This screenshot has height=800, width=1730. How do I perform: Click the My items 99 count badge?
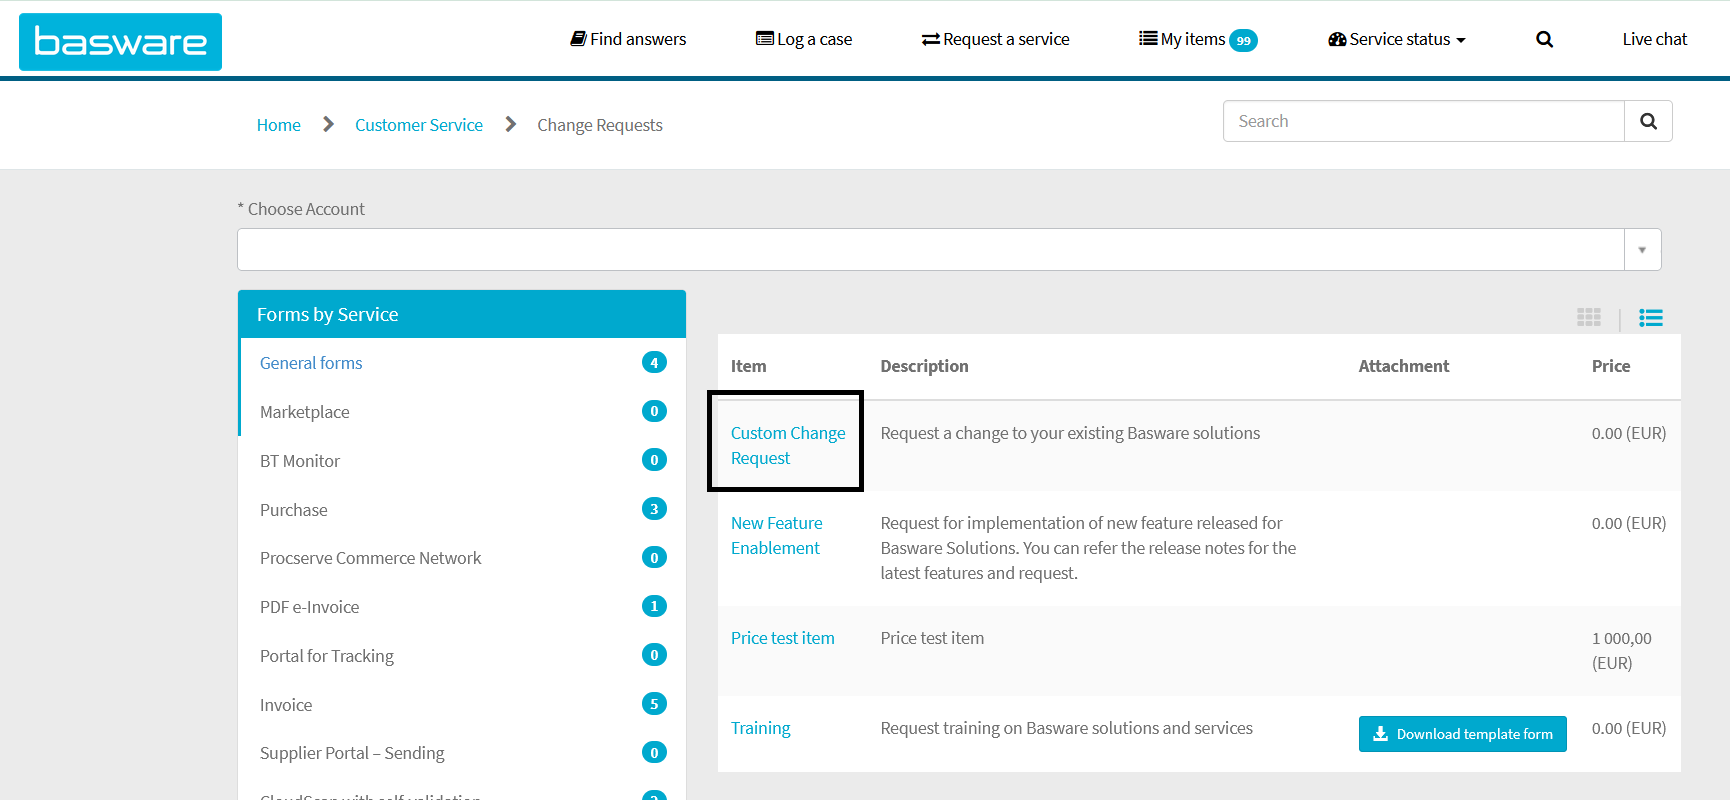(x=1243, y=40)
